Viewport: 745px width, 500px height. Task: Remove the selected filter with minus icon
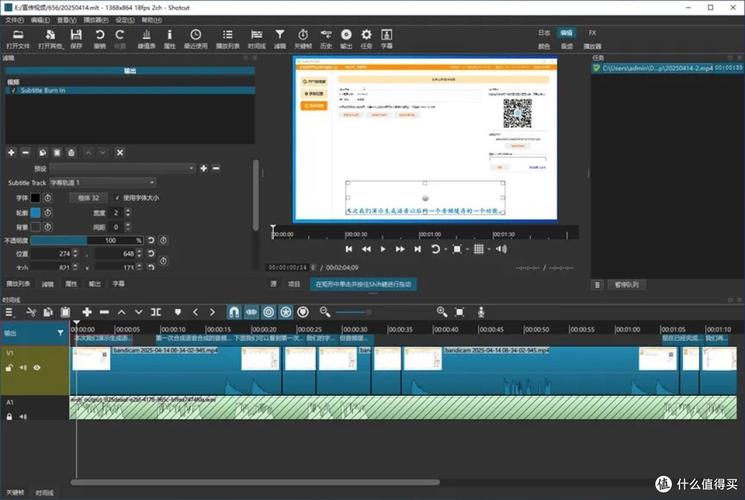[26, 153]
